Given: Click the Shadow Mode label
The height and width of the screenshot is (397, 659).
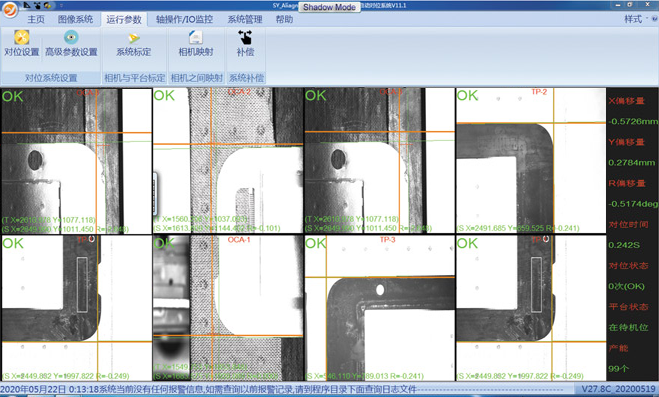Looking at the screenshot, I should (330, 7).
